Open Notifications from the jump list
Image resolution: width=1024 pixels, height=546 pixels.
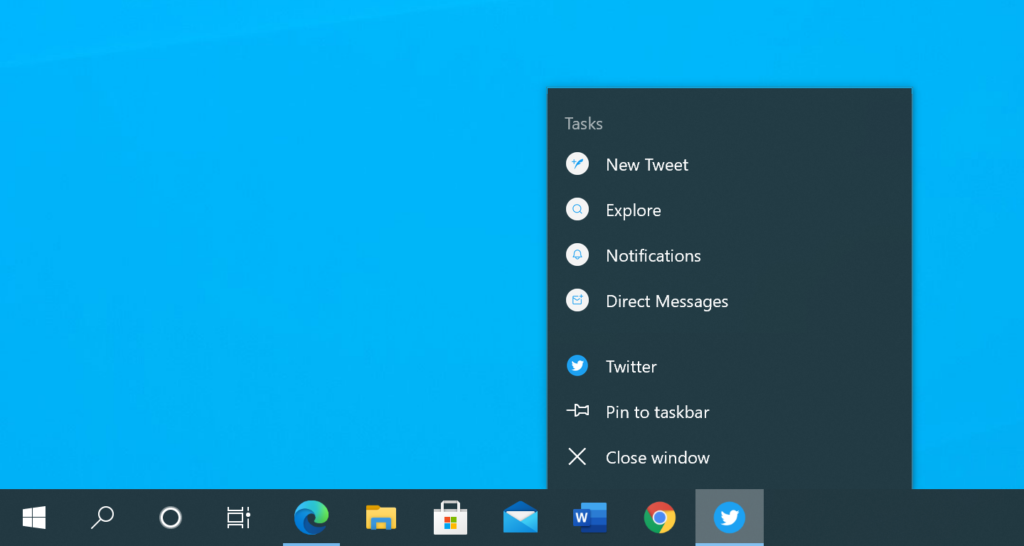click(x=729, y=255)
